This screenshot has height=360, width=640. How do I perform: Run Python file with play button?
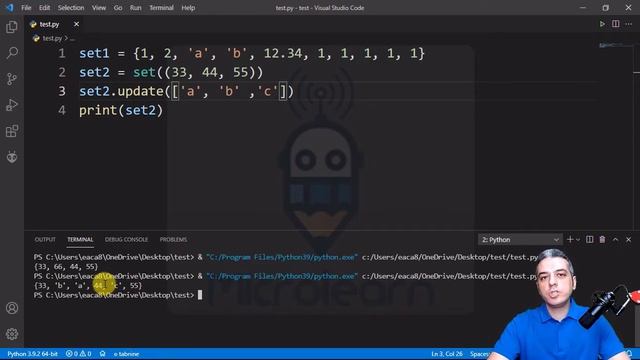pyautogui.click(x=602, y=24)
